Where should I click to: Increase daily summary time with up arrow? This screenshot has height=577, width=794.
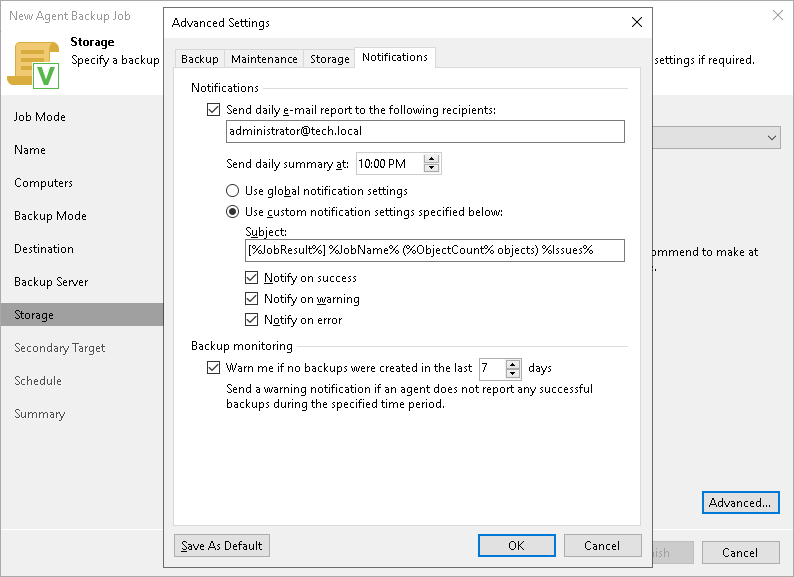pyautogui.click(x=431, y=159)
